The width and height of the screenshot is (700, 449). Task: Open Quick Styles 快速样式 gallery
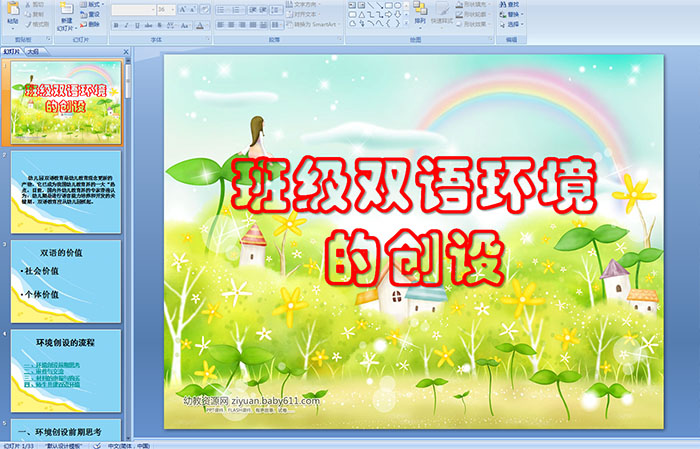point(442,15)
